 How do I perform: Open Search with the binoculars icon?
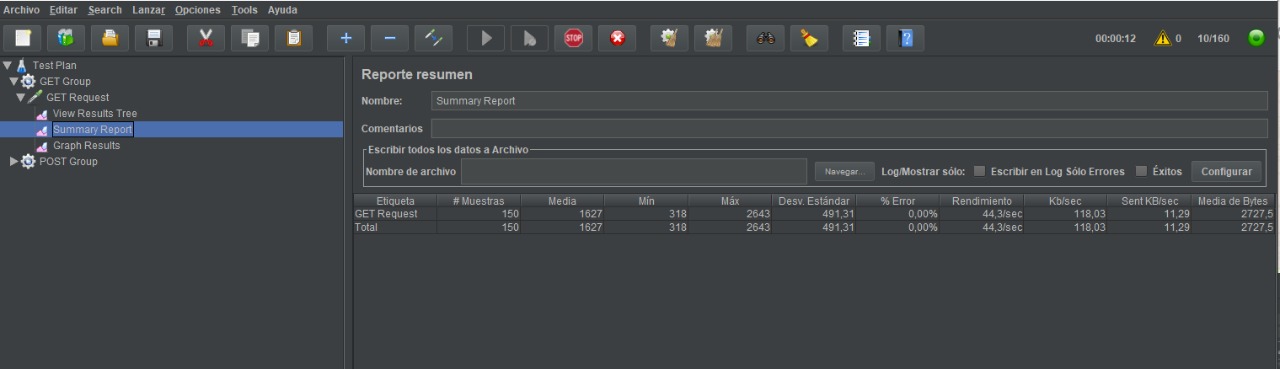point(766,38)
